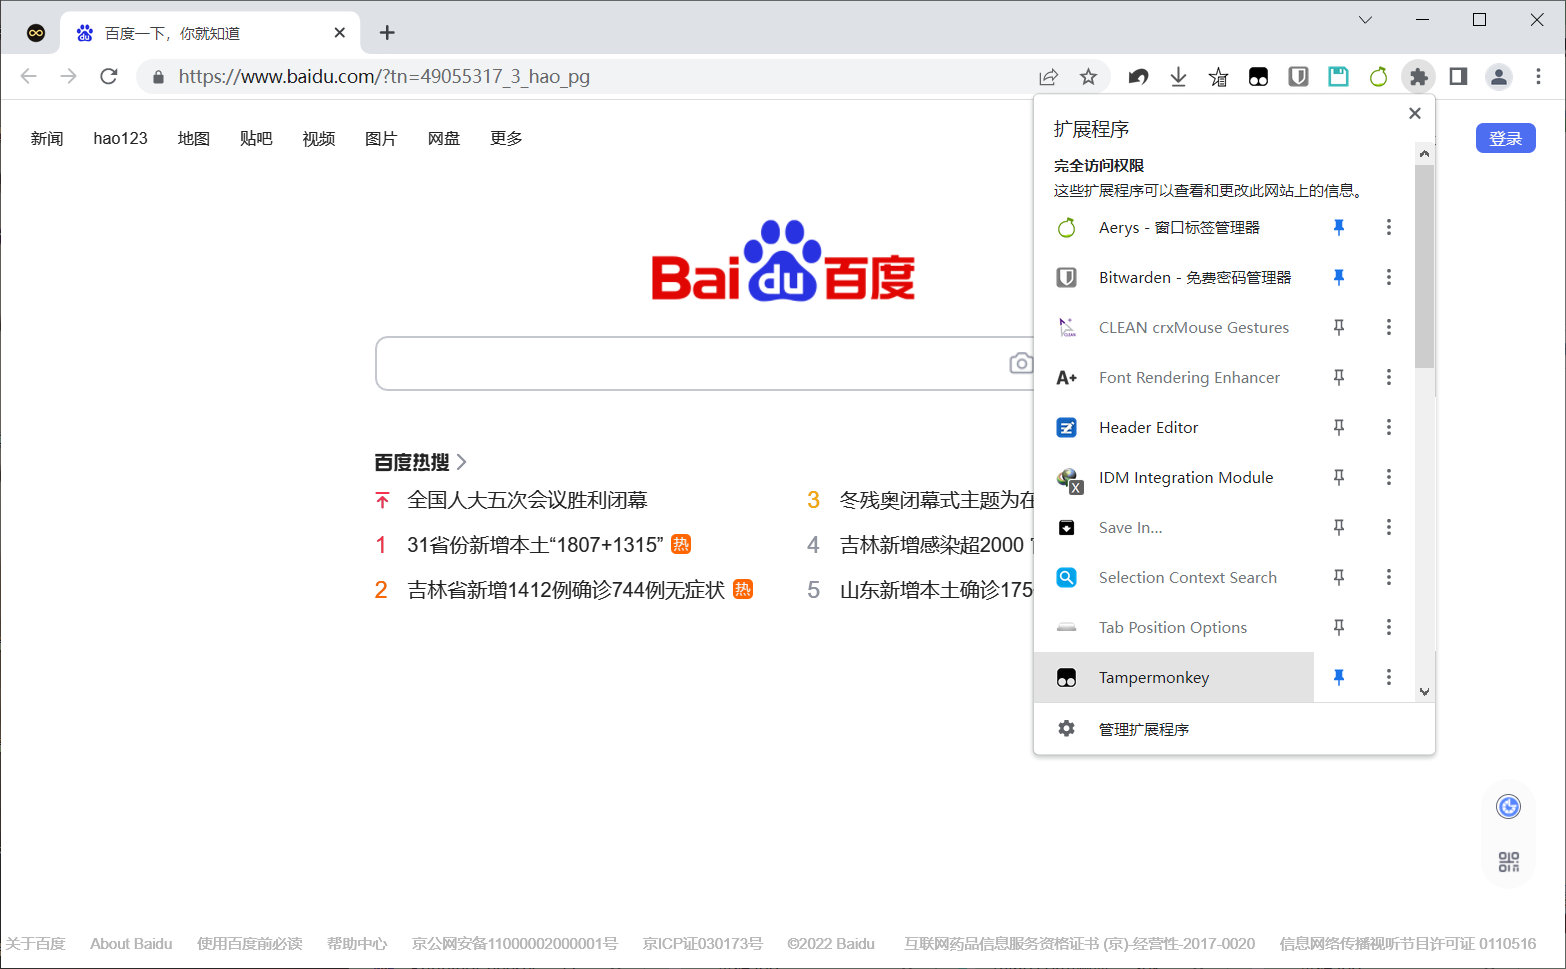The width and height of the screenshot is (1566, 969).
Task: Click the 登录 login button
Action: [1505, 138]
